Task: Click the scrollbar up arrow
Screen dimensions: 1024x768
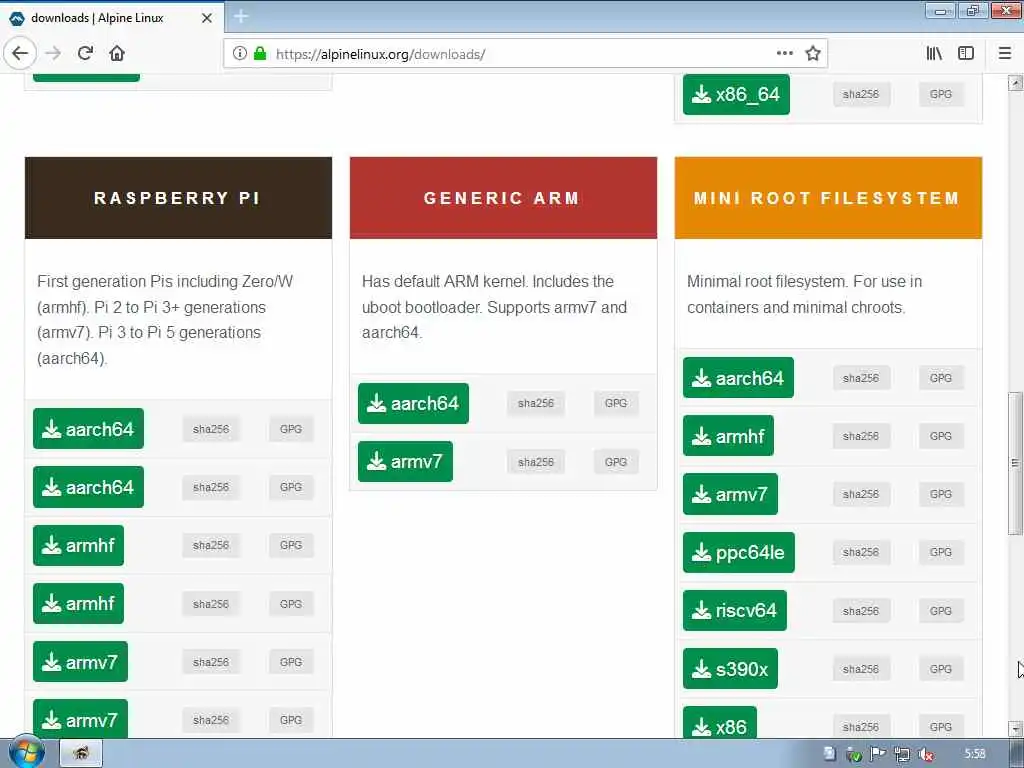Action: coord(1016,83)
